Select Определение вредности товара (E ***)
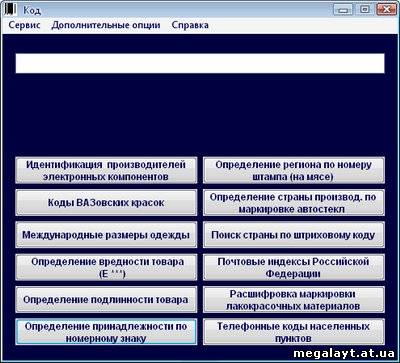 point(106,267)
